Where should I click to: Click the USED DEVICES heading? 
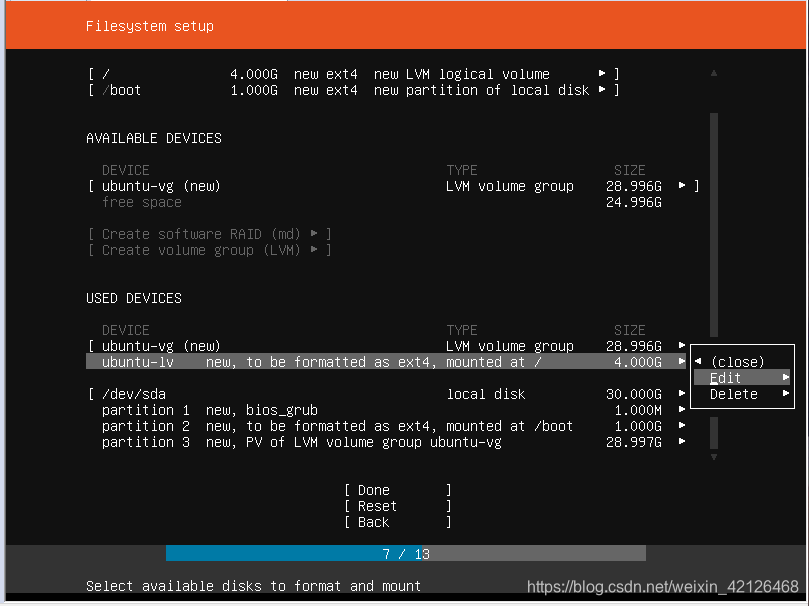[x=134, y=298]
